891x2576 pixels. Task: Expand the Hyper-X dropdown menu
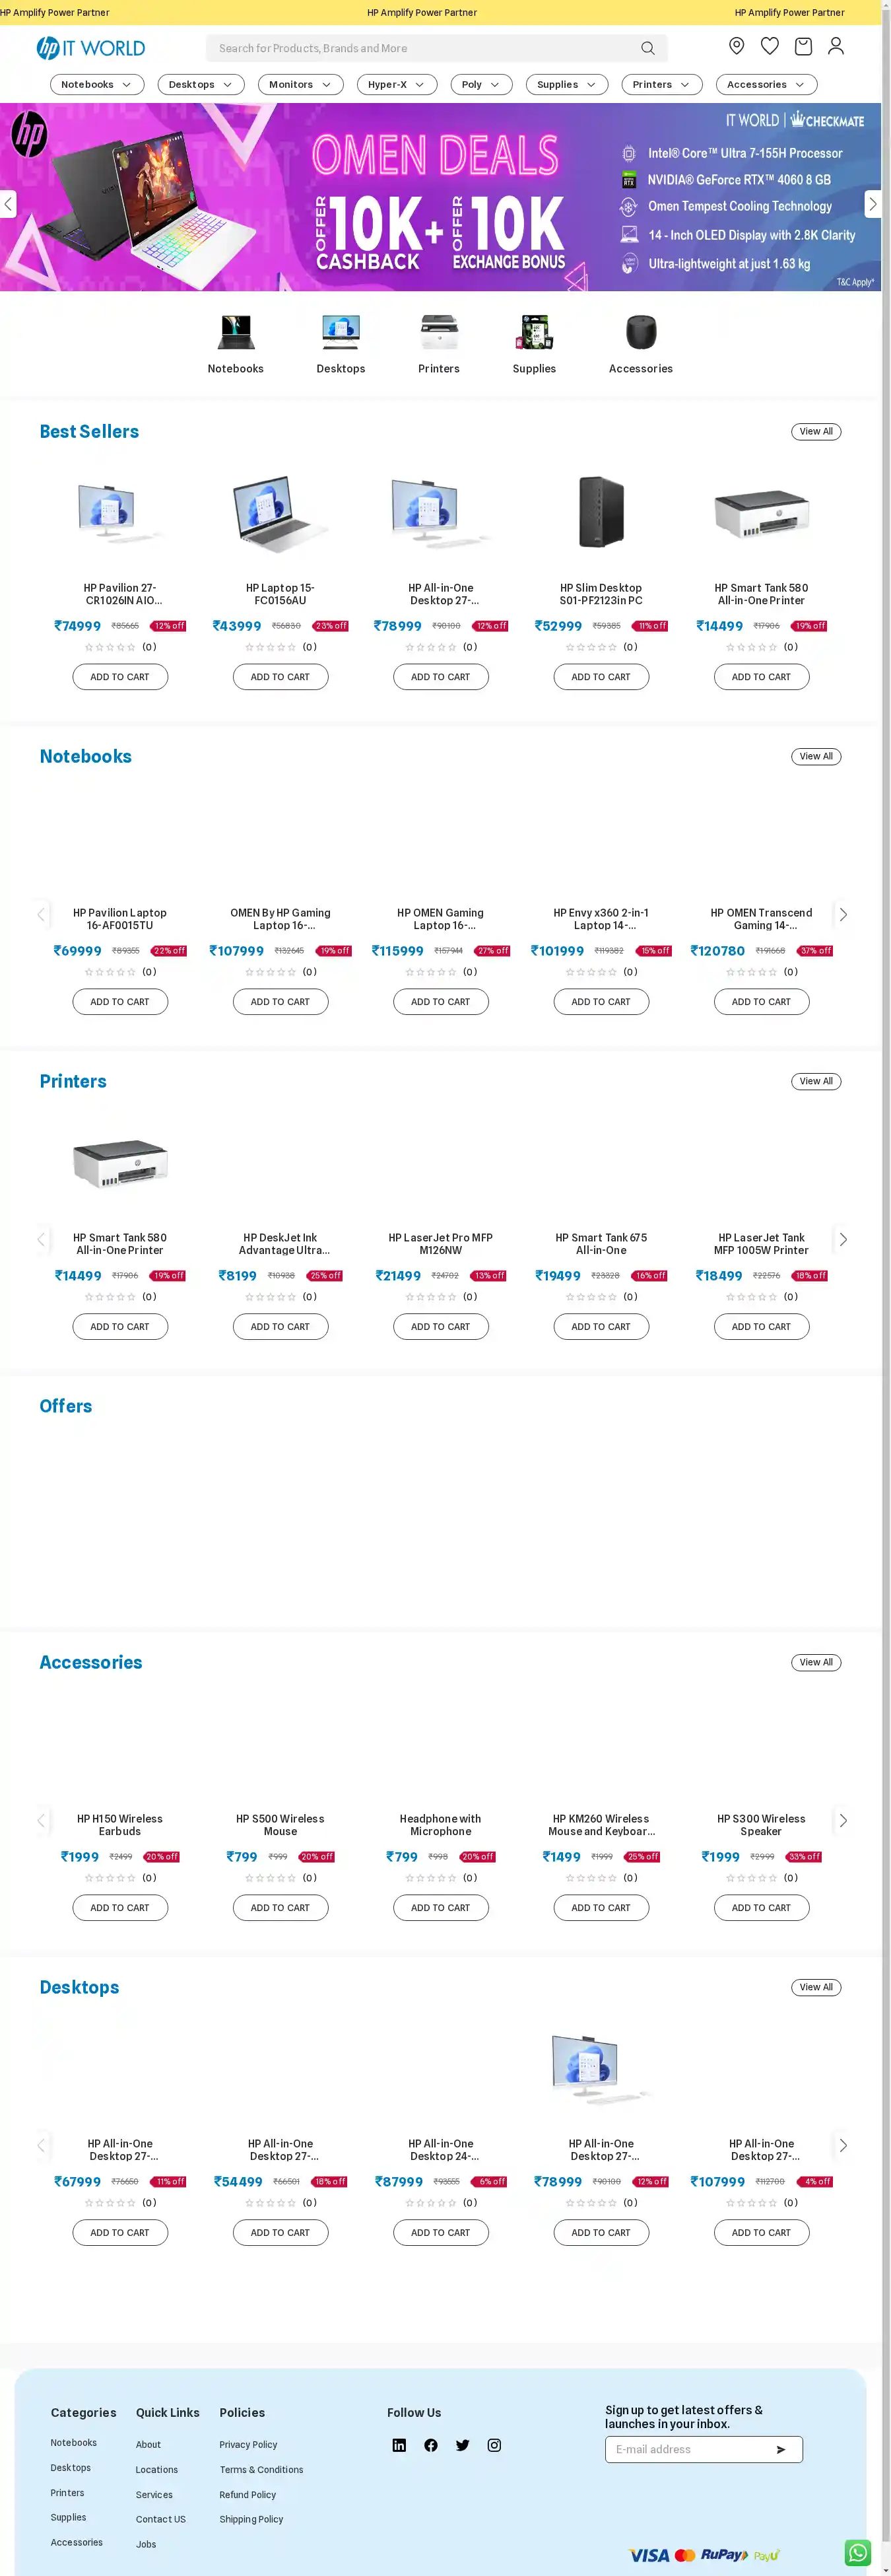click(396, 85)
